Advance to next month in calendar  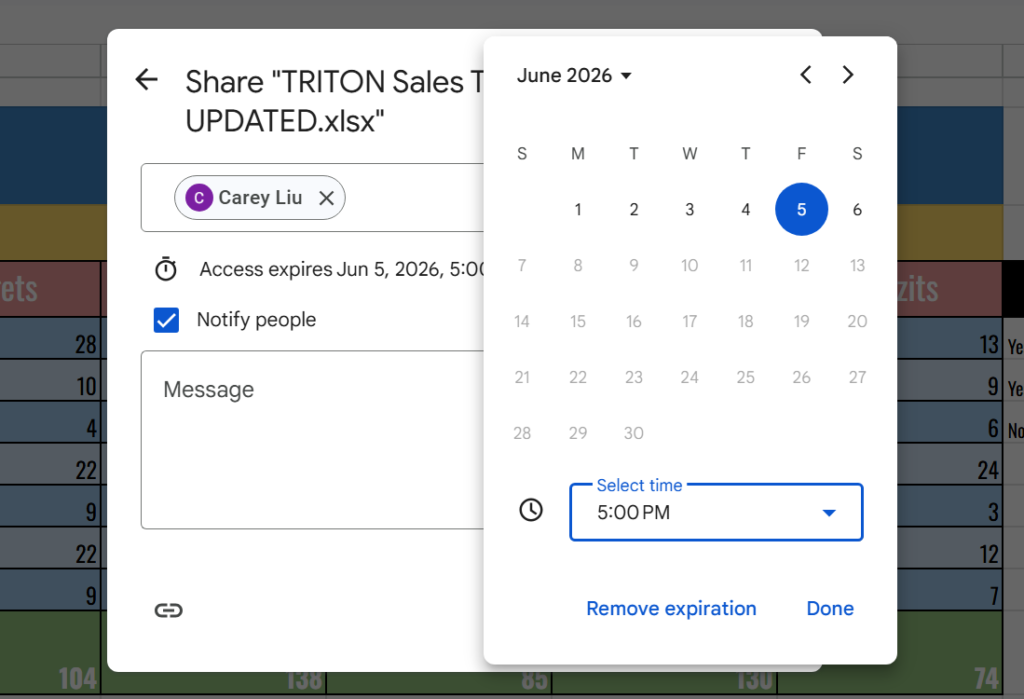click(848, 75)
